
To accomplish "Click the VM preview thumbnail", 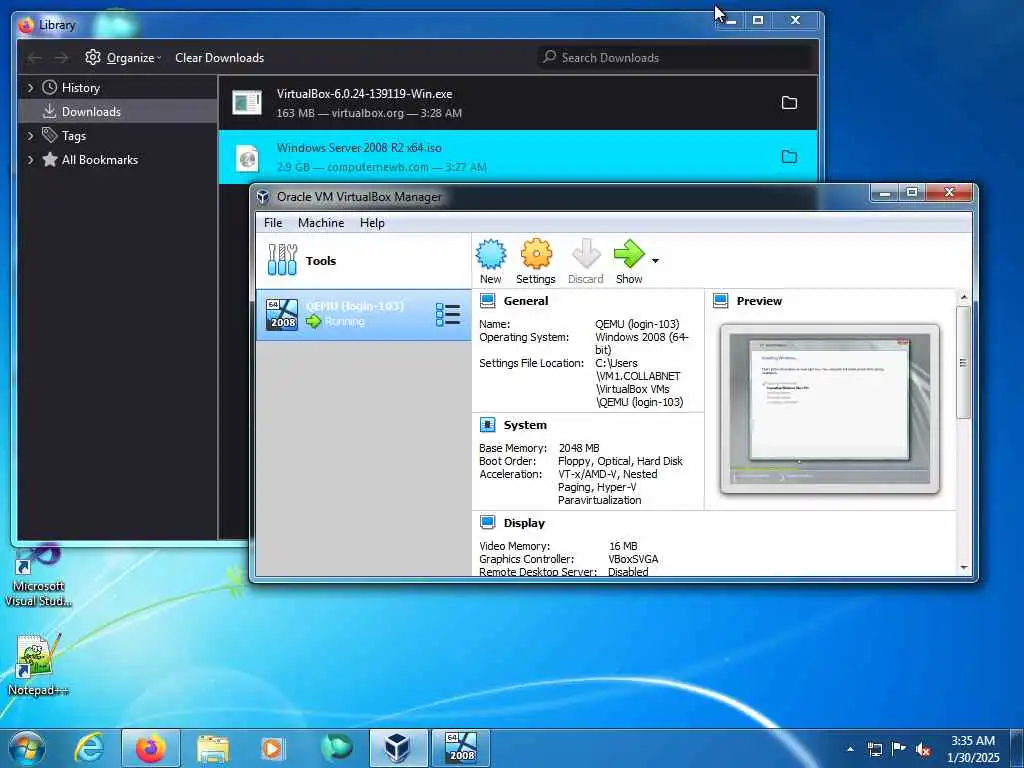I will (x=829, y=409).
